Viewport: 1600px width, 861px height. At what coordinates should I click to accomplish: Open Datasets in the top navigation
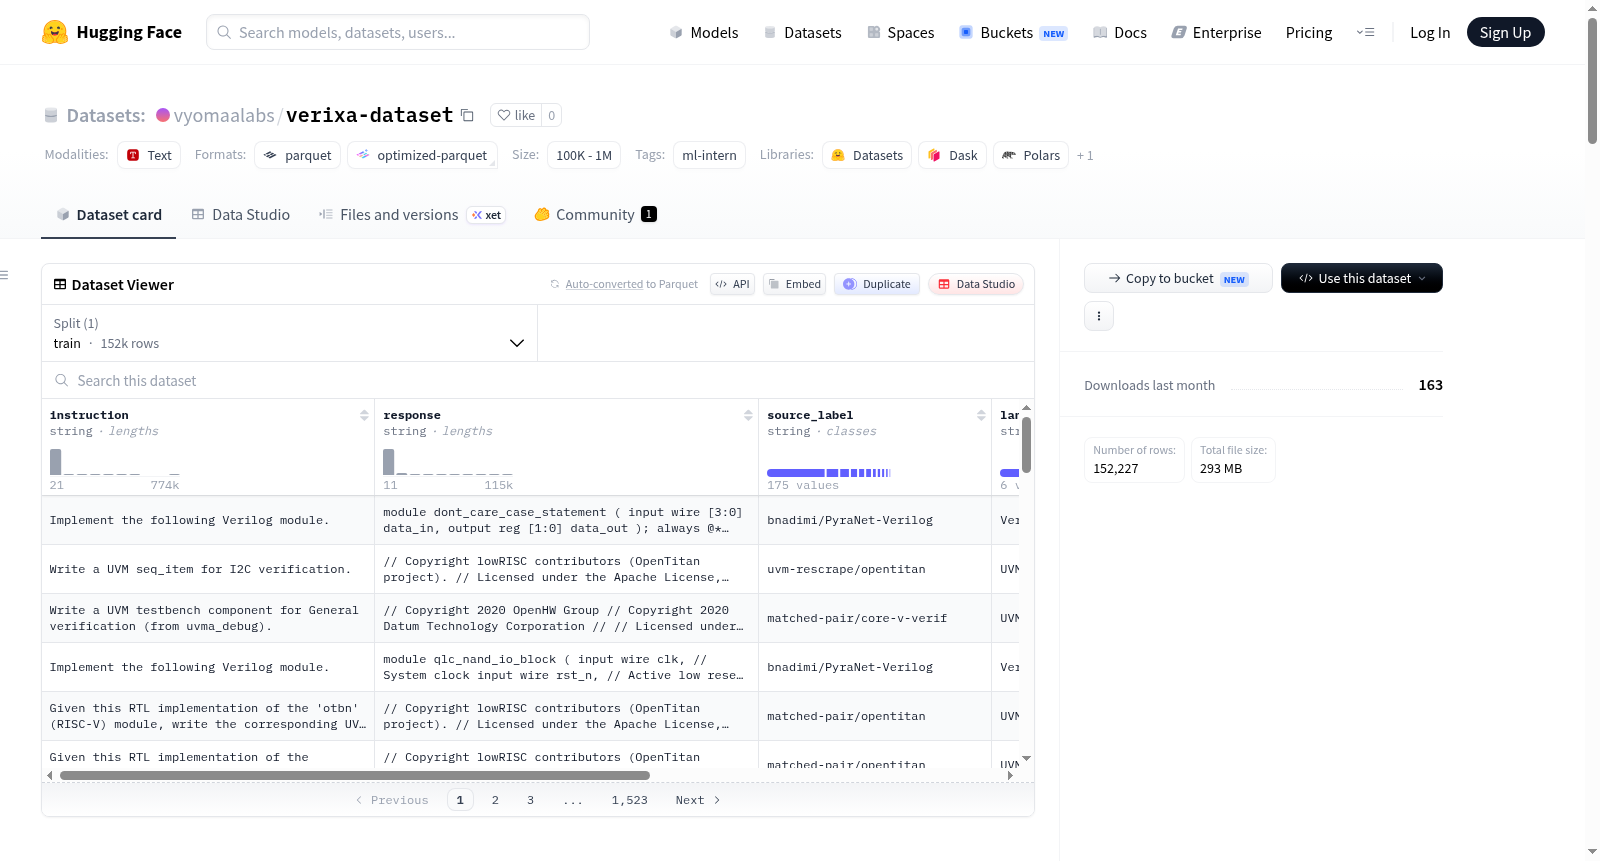click(802, 32)
